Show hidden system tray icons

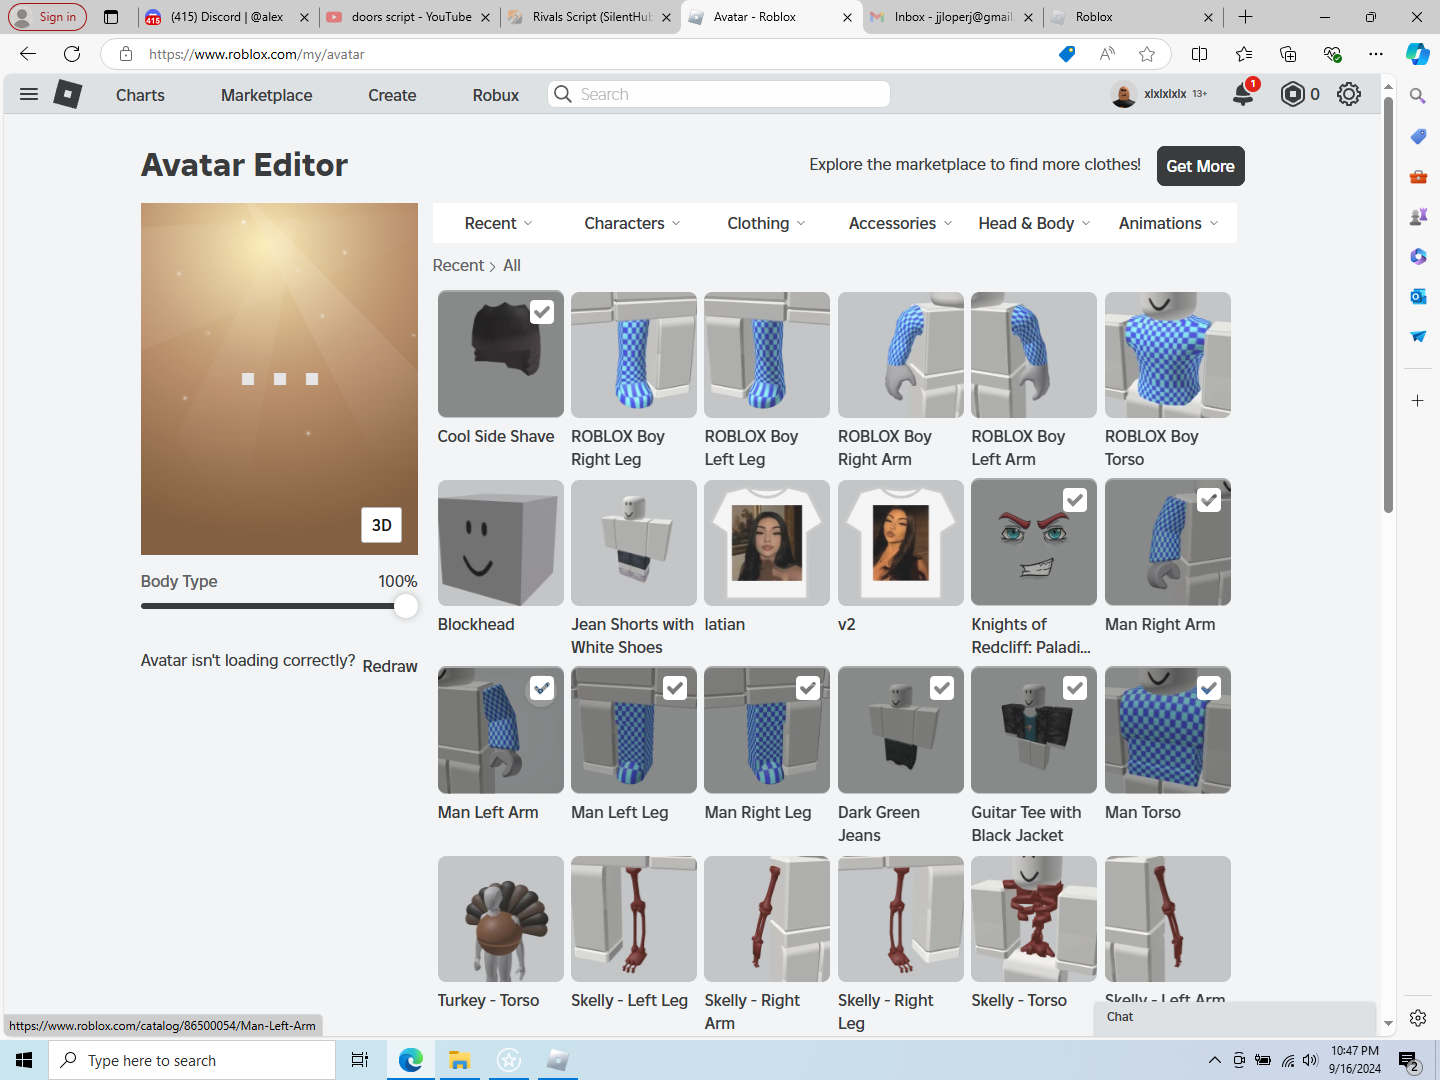tap(1214, 1060)
